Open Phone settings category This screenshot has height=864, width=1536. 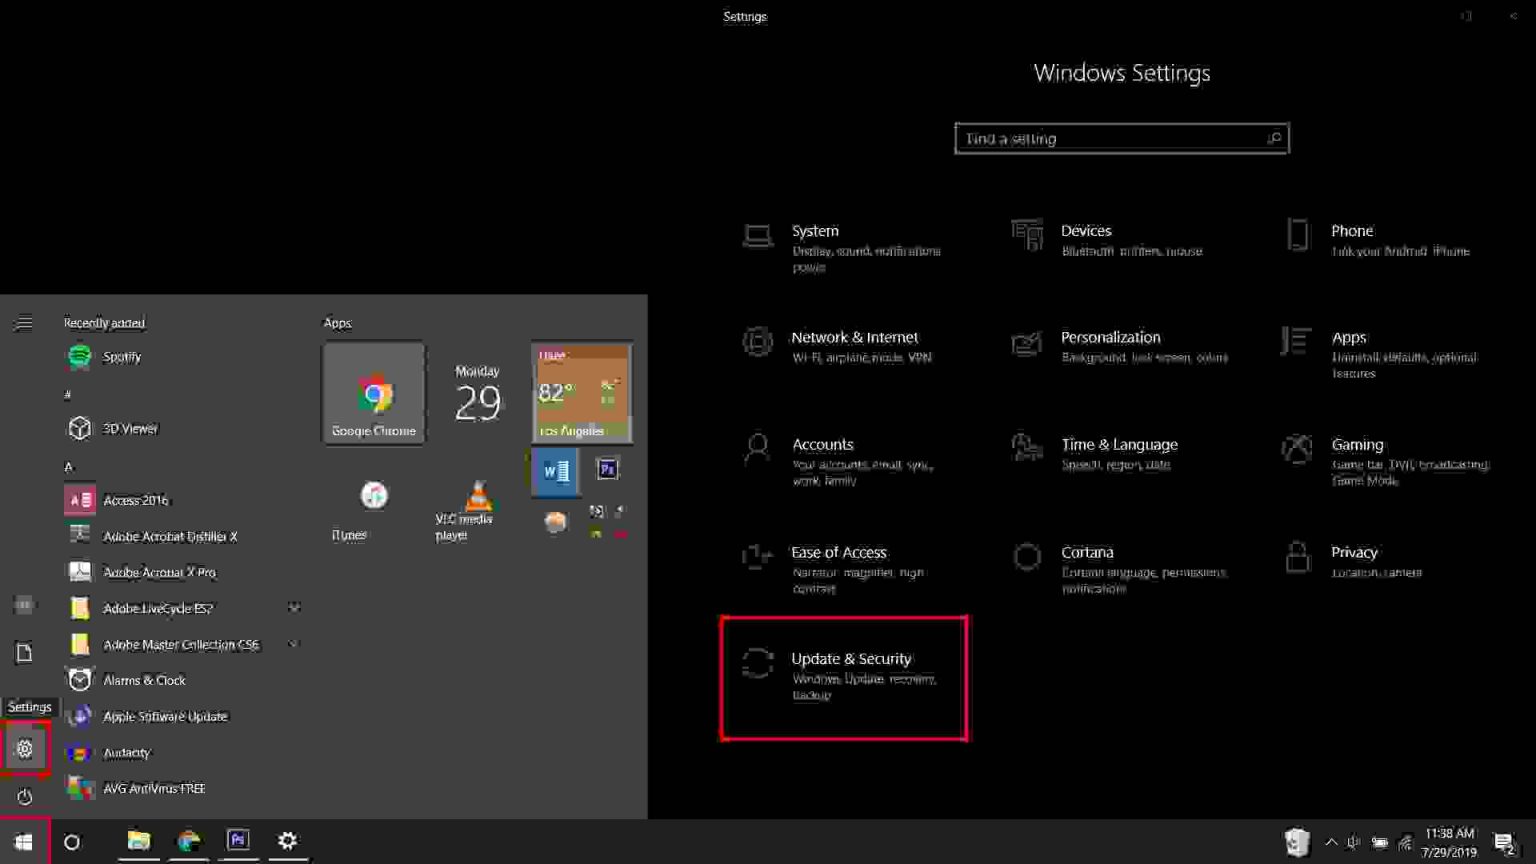coord(1380,240)
